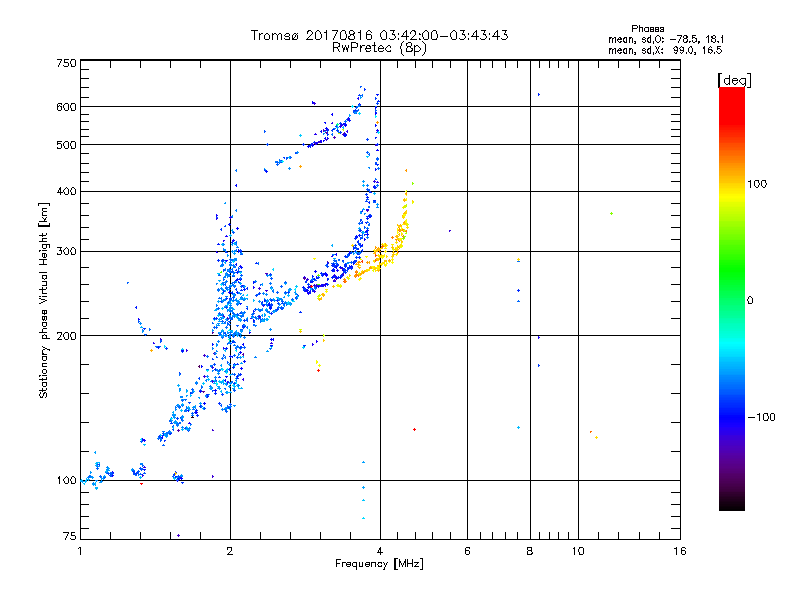The height and width of the screenshot is (600, 800).
Task: Click the '750' y-axis tick label
Action: [x=66, y=63]
